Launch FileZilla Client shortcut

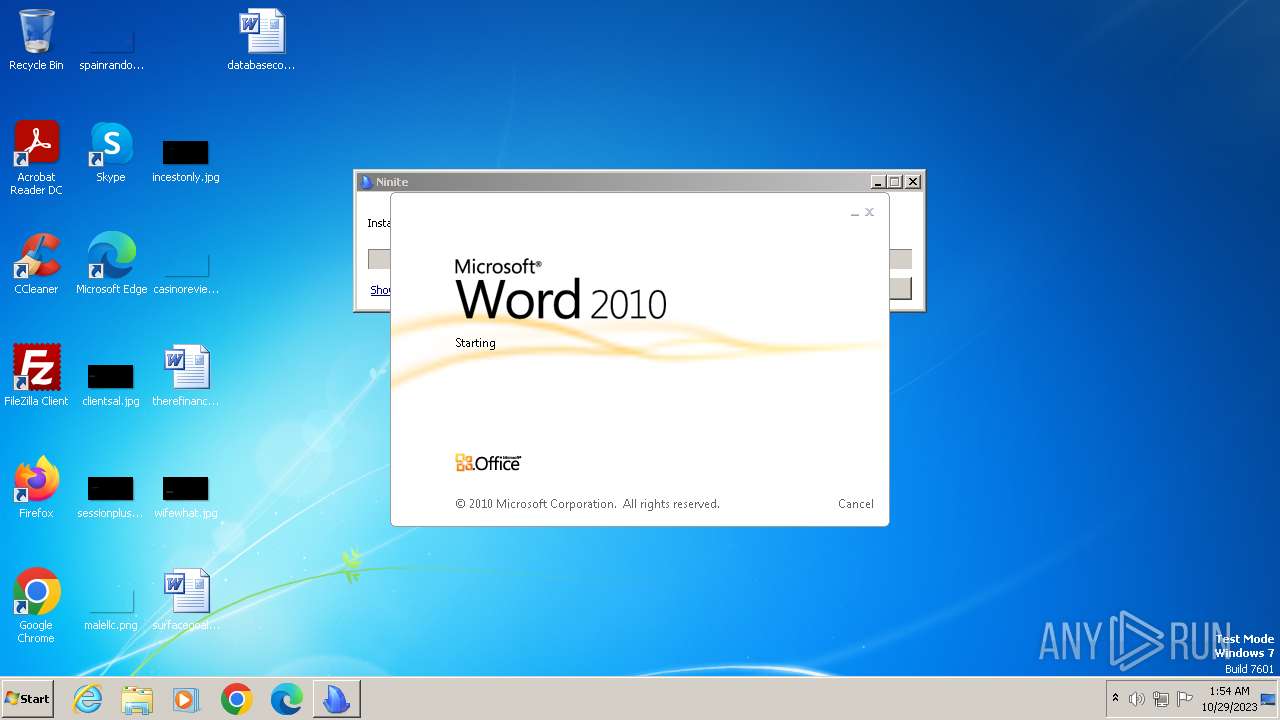[x=36, y=376]
